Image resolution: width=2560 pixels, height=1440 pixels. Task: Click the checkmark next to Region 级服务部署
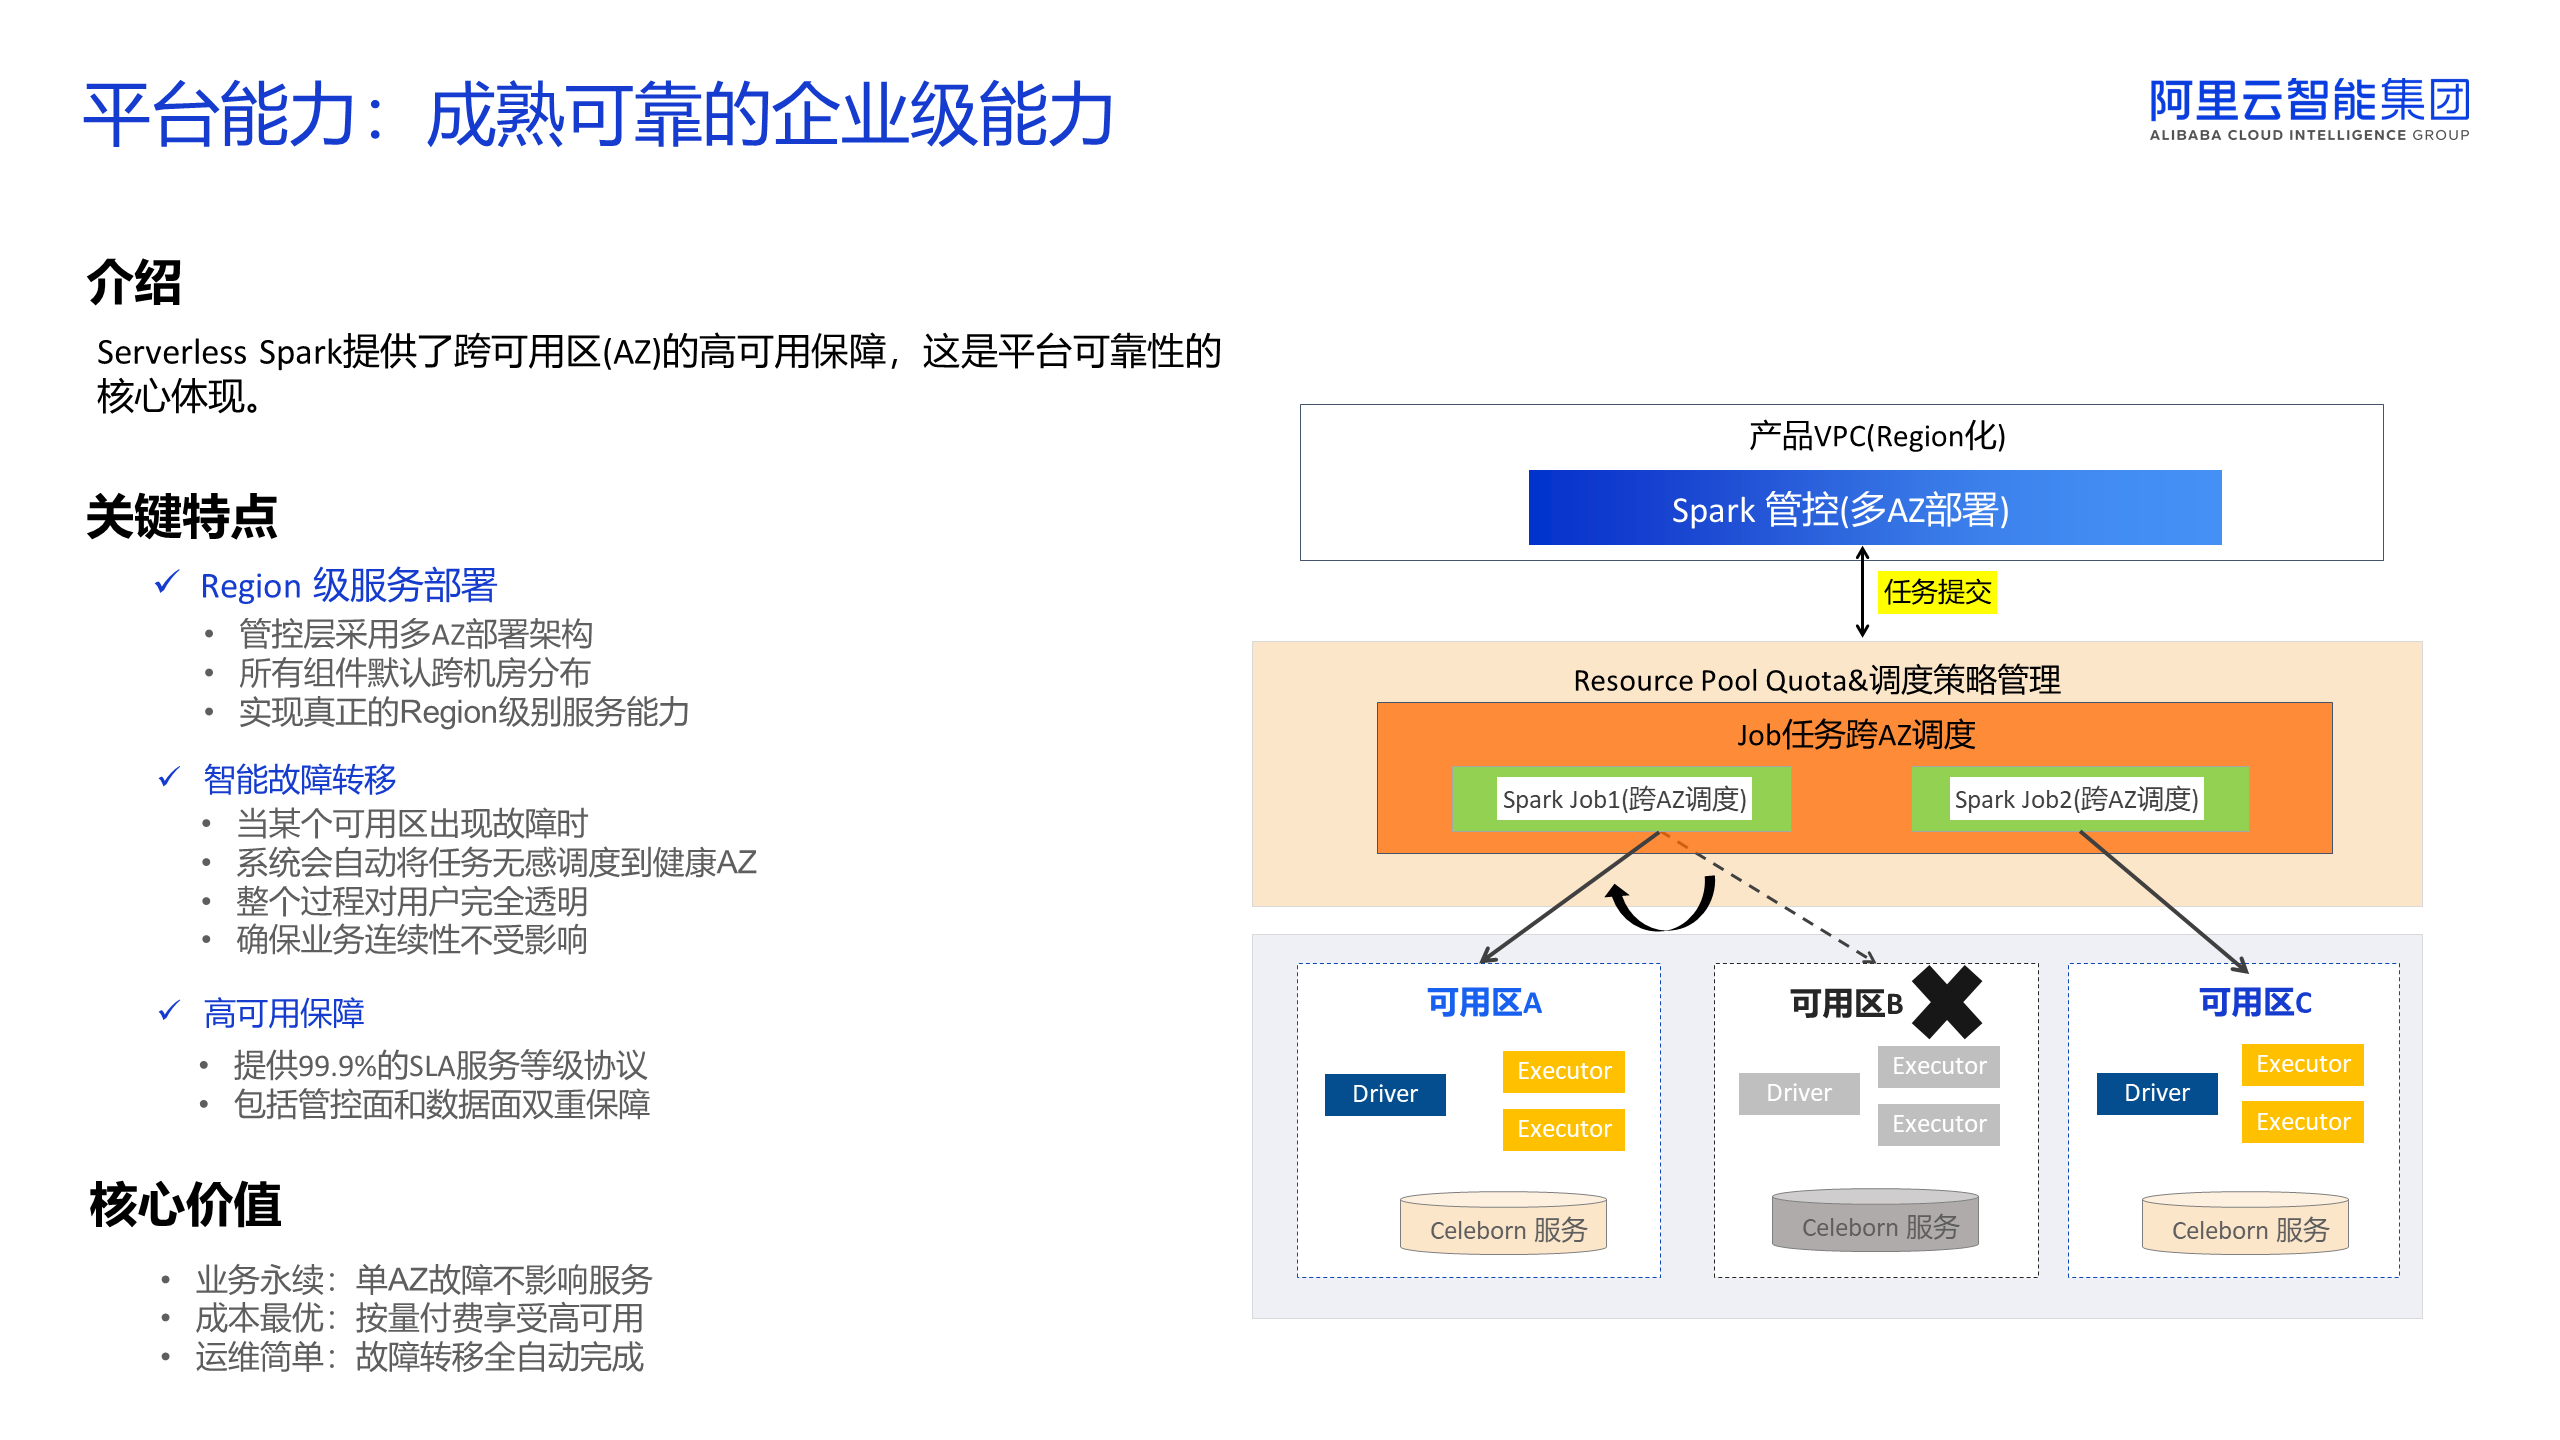pos(167,583)
